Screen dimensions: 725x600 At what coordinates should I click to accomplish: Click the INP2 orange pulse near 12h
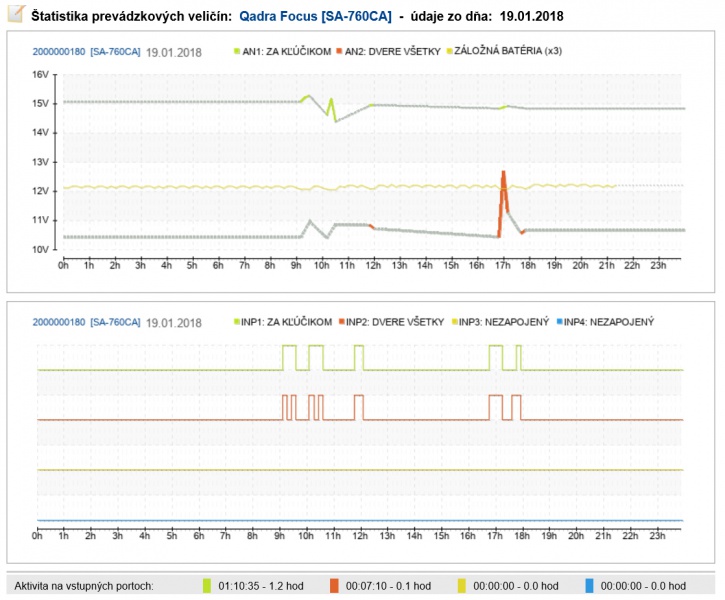tap(359, 407)
